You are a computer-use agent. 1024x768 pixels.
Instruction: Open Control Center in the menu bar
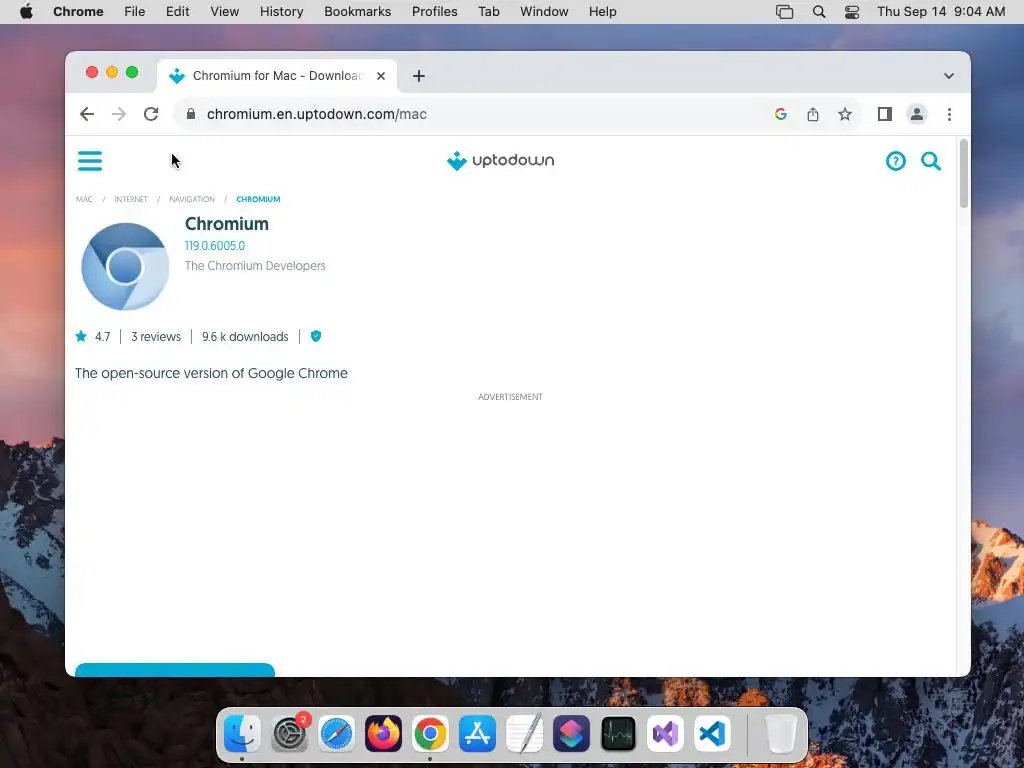852,12
